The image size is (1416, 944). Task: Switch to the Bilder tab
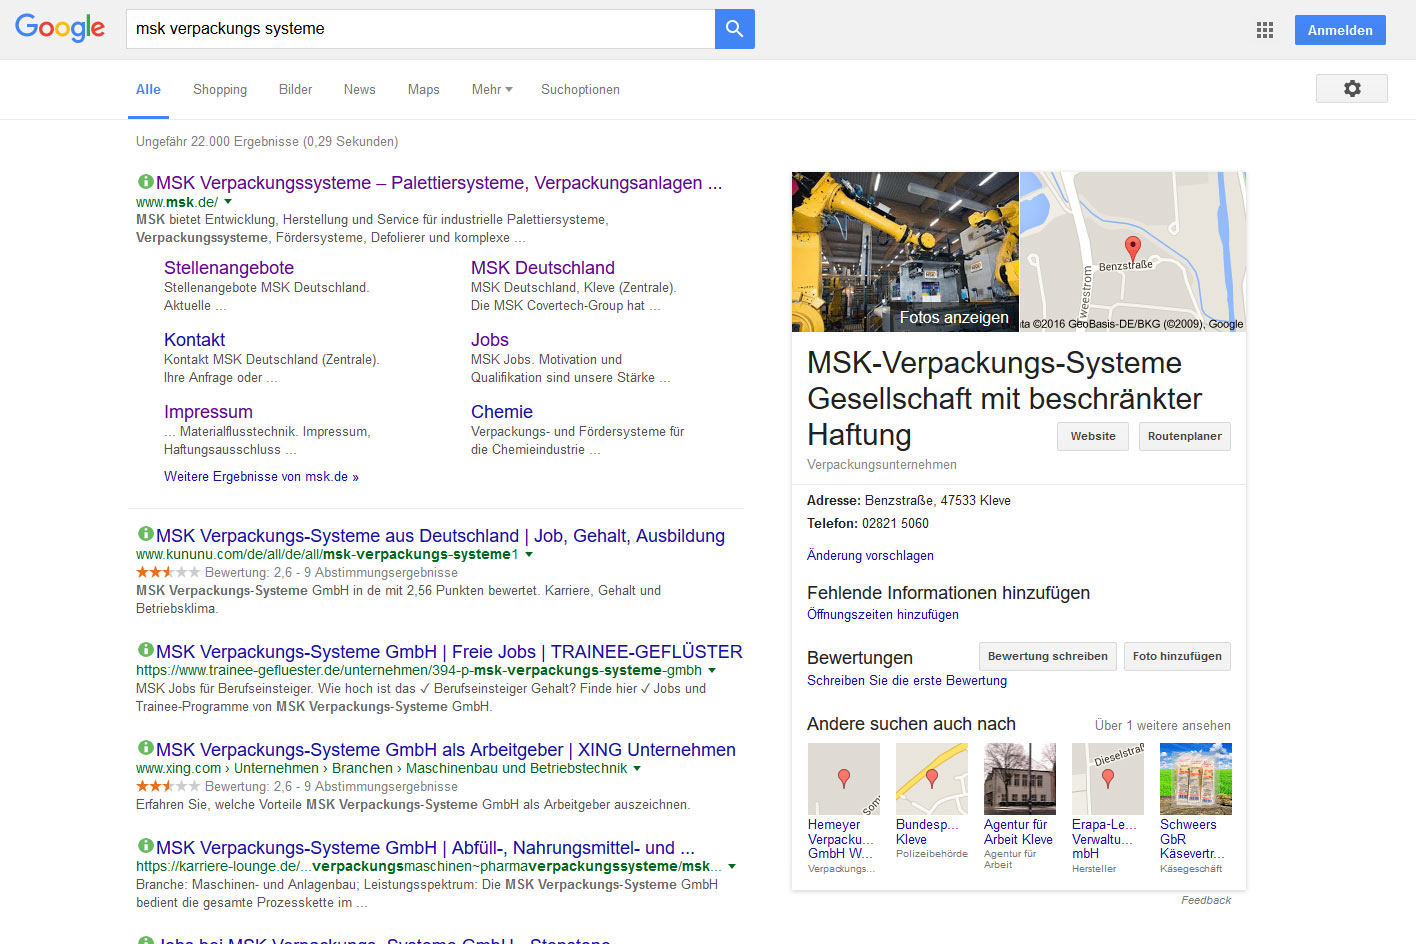coord(295,89)
